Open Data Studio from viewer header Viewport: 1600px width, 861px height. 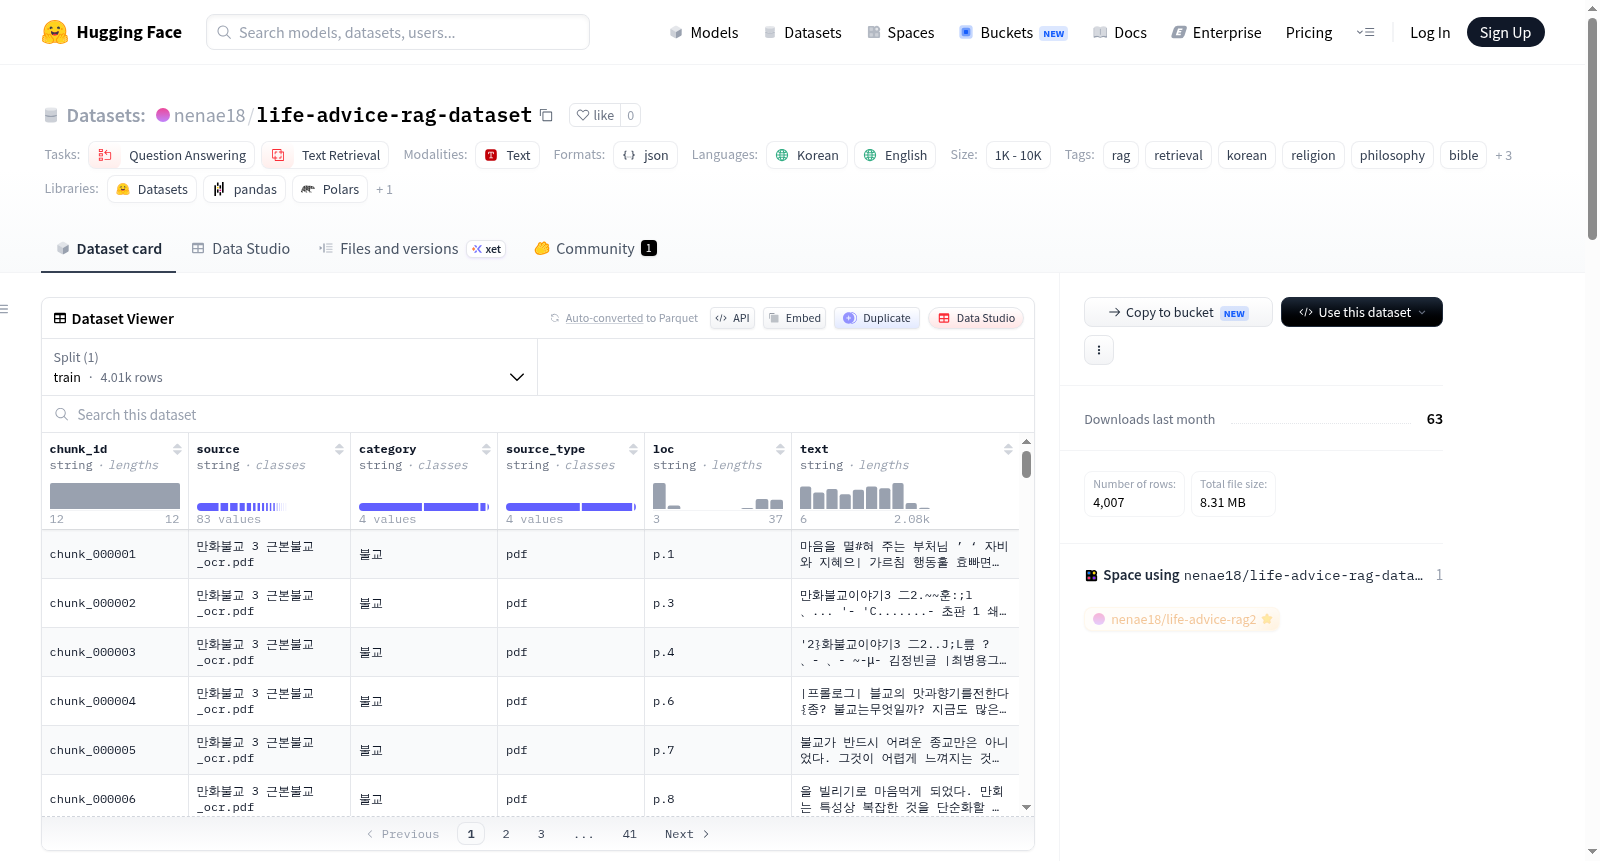click(976, 318)
